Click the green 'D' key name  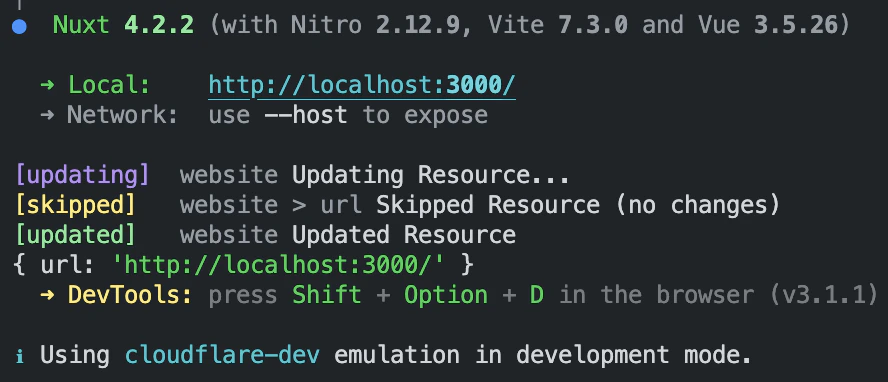coord(536,295)
